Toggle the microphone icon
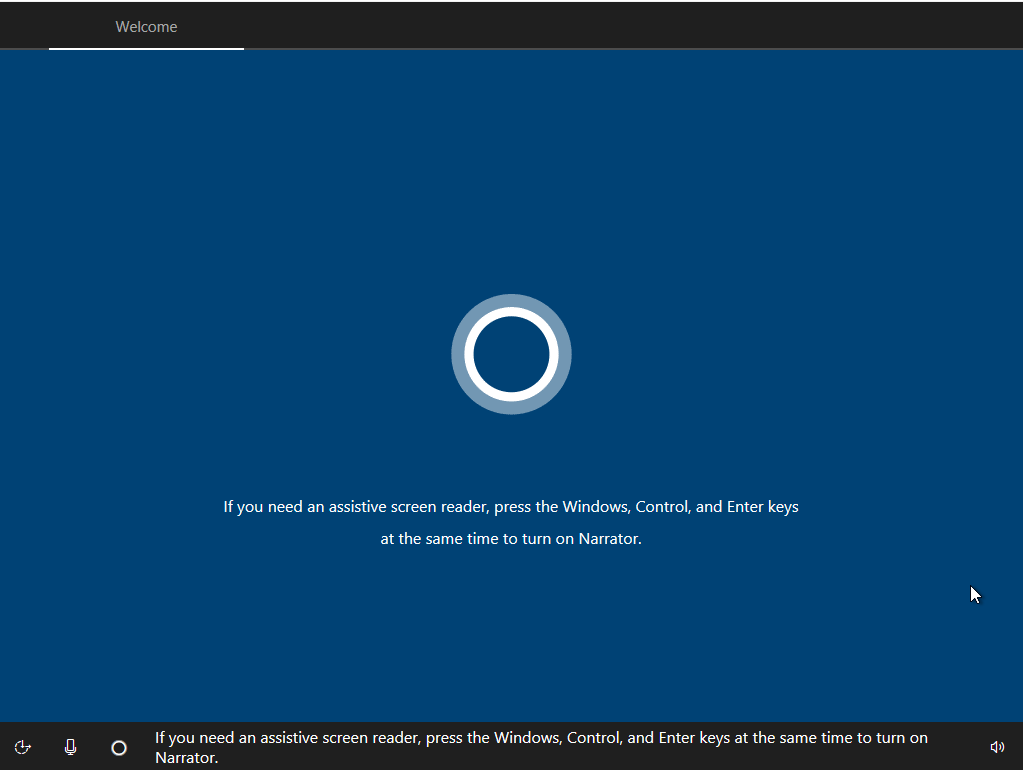This screenshot has width=1023, height=770. click(x=70, y=747)
